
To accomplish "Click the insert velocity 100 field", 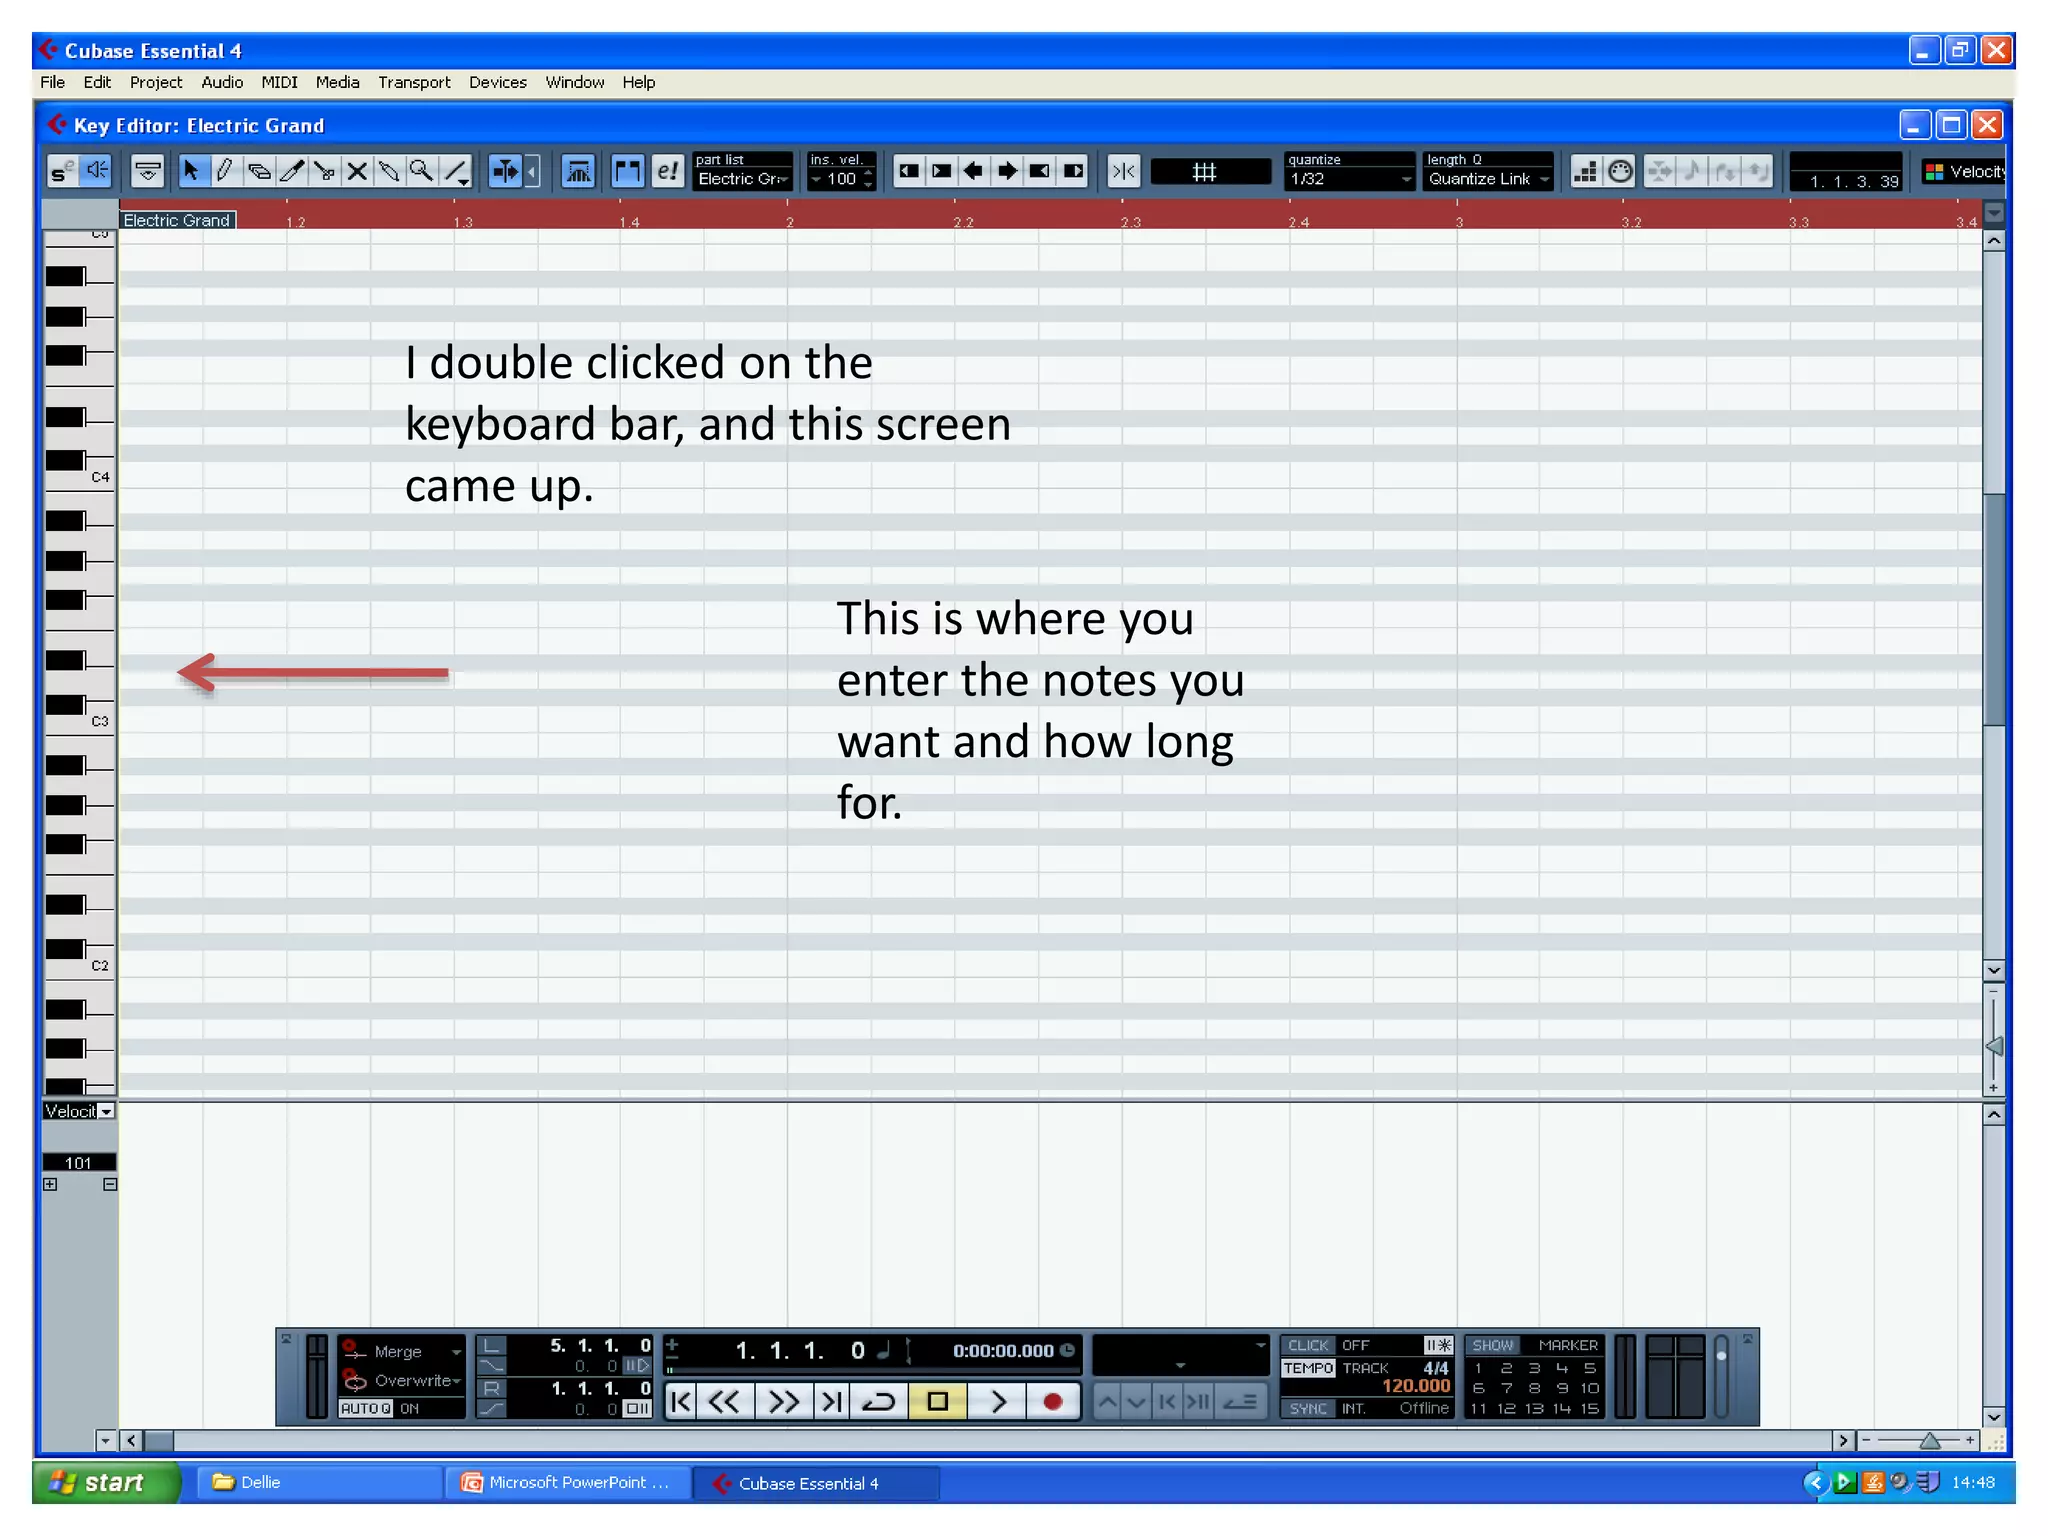I will 842,179.
